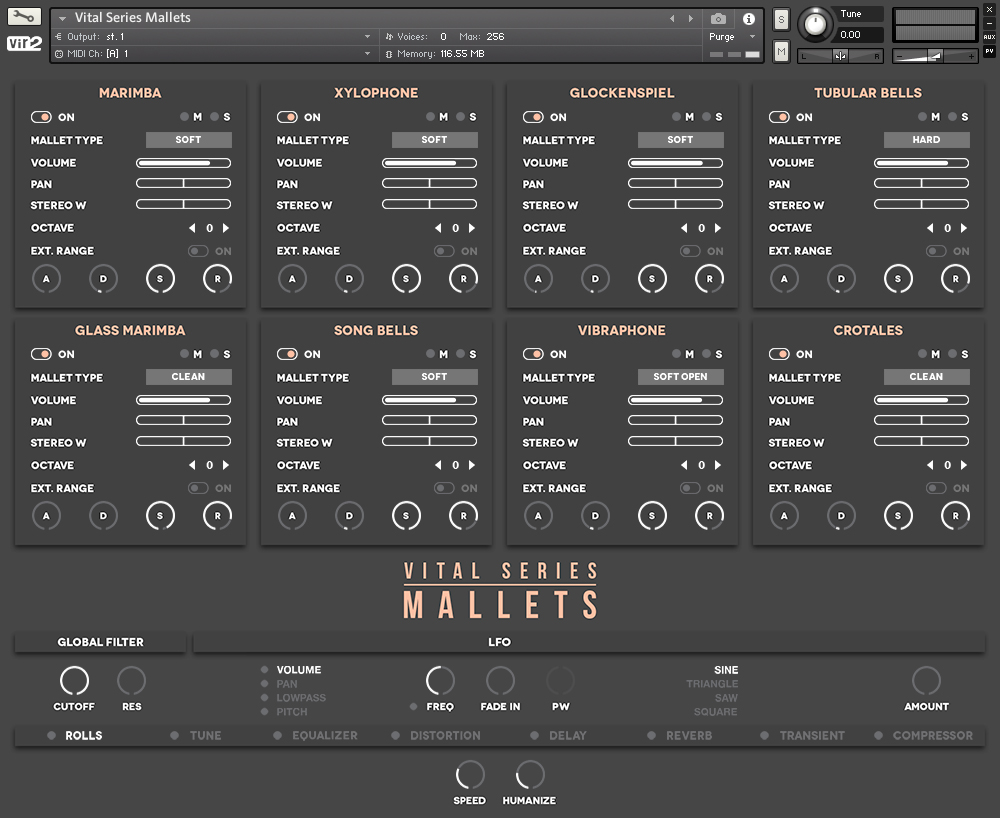Click the Global Filter CUTOFF knob
The height and width of the screenshot is (818, 1000).
coord(74,683)
